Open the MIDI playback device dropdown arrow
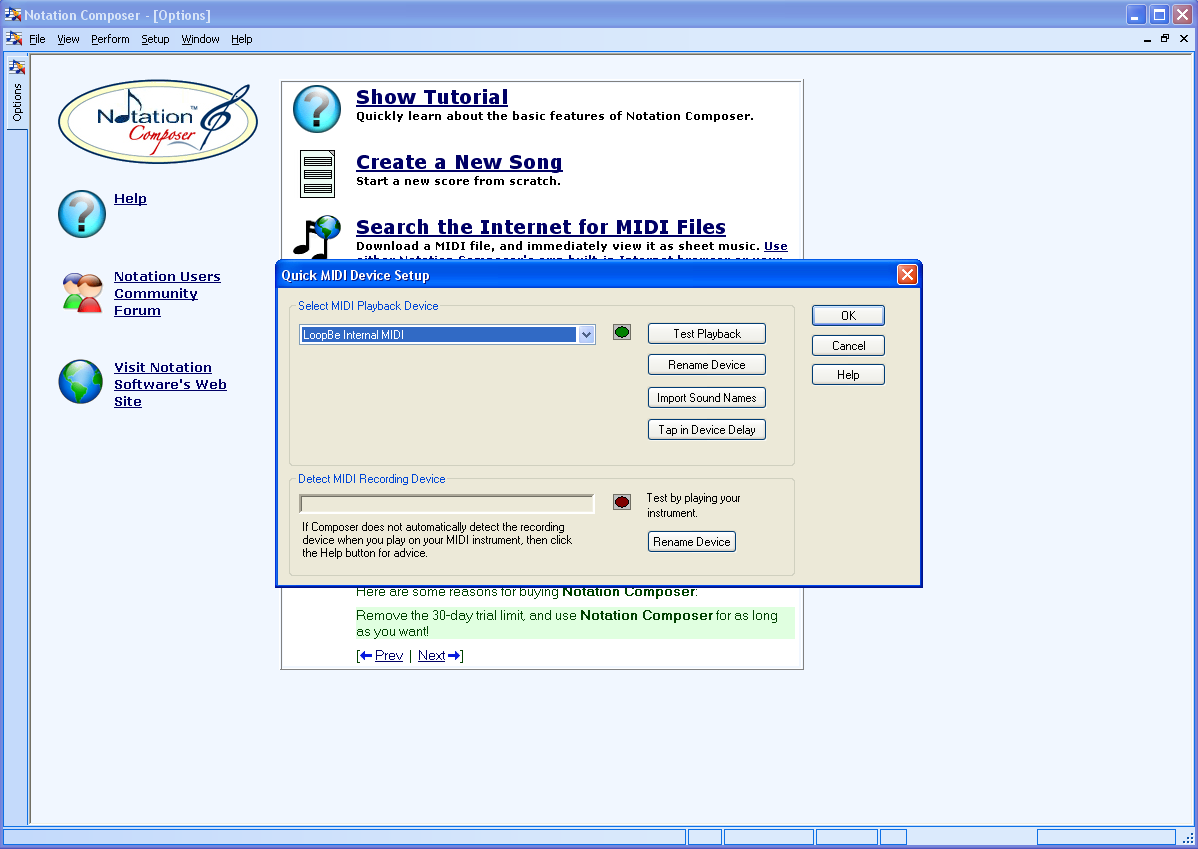 (586, 335)
